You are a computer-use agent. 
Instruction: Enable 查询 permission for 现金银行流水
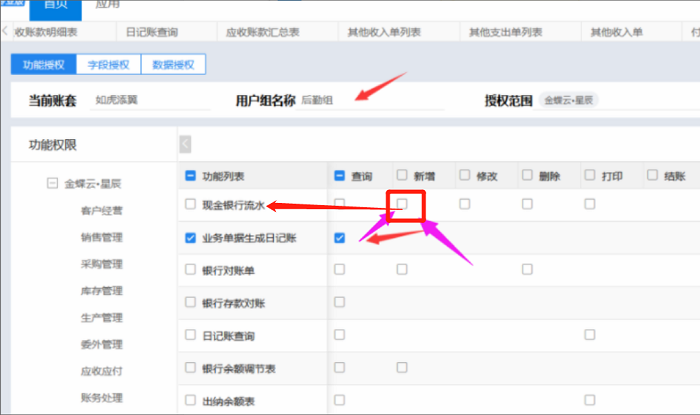point(340,204)
